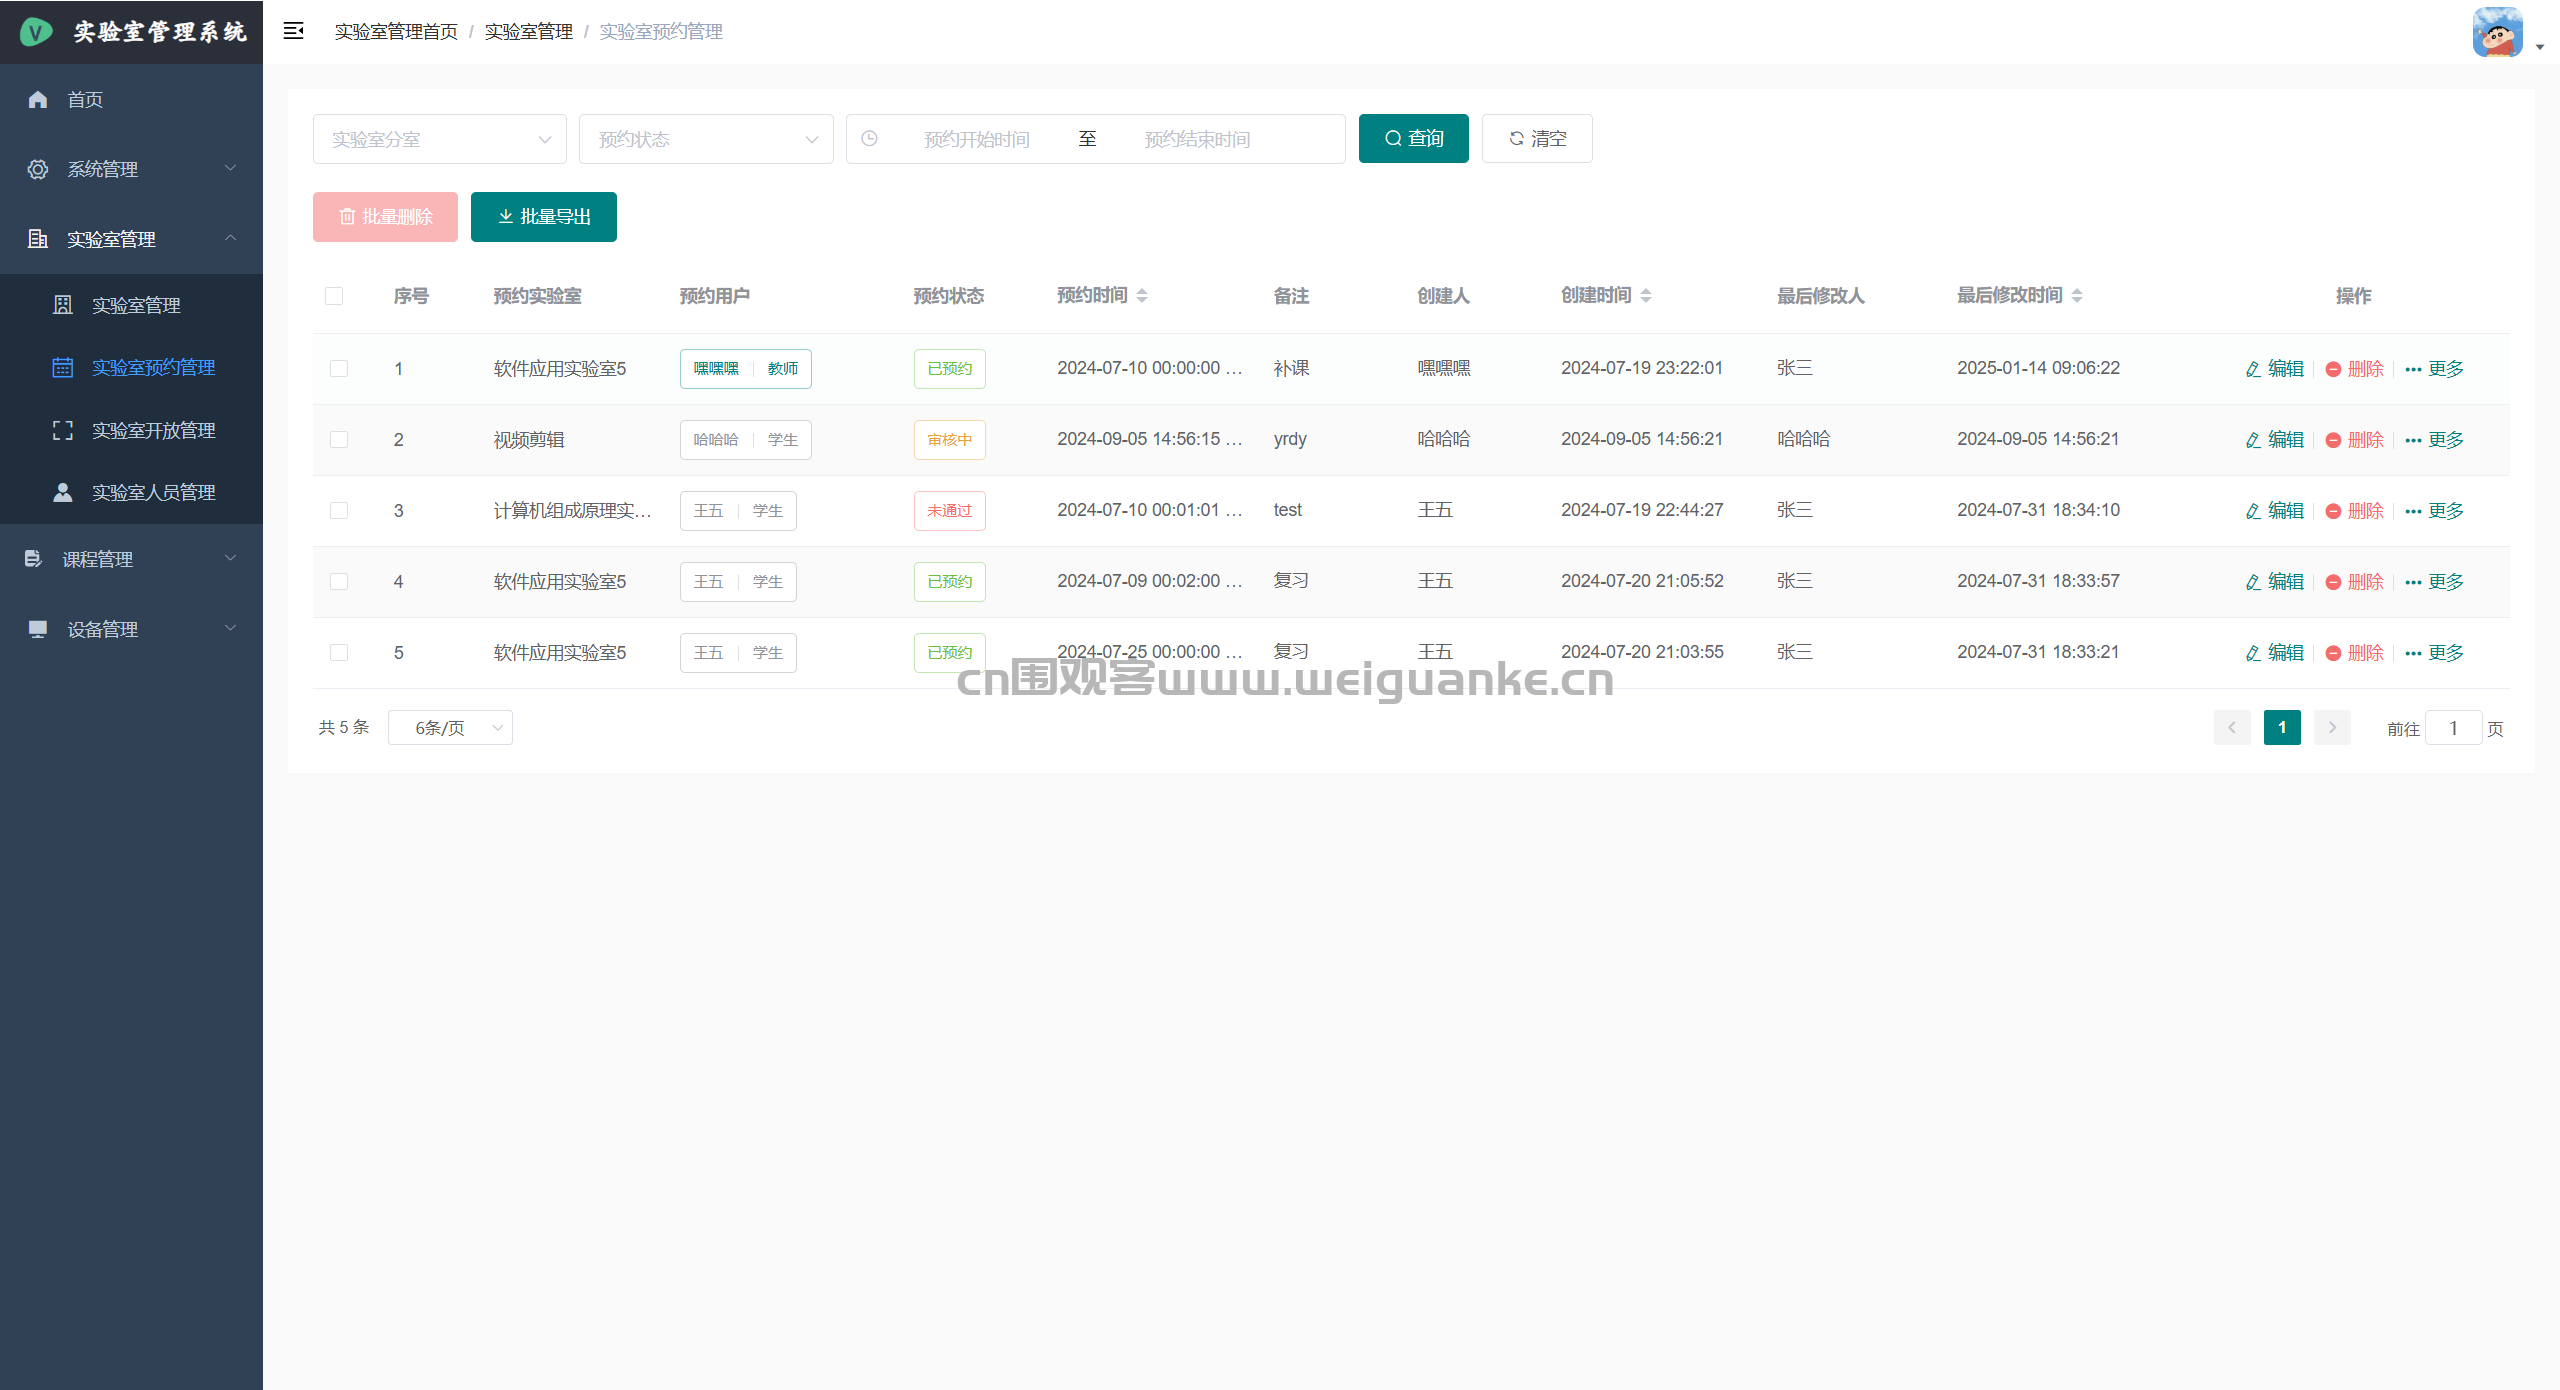Select checkbox for row 4
This screenshot has height=1390, width=2560.
pyautogui.click(x=339, y=582)
